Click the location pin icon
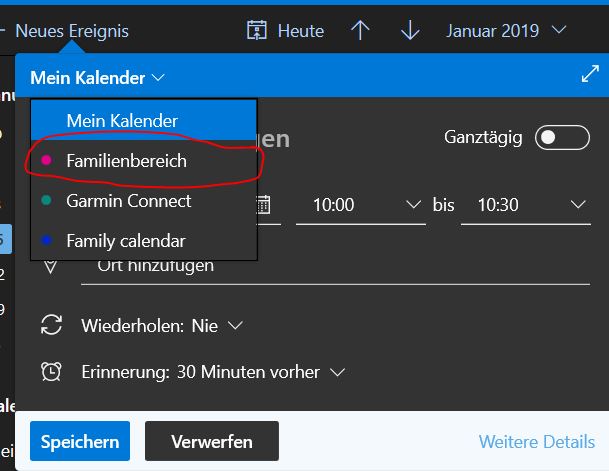The width and height of the screenshot is (609, 471). 50,267
